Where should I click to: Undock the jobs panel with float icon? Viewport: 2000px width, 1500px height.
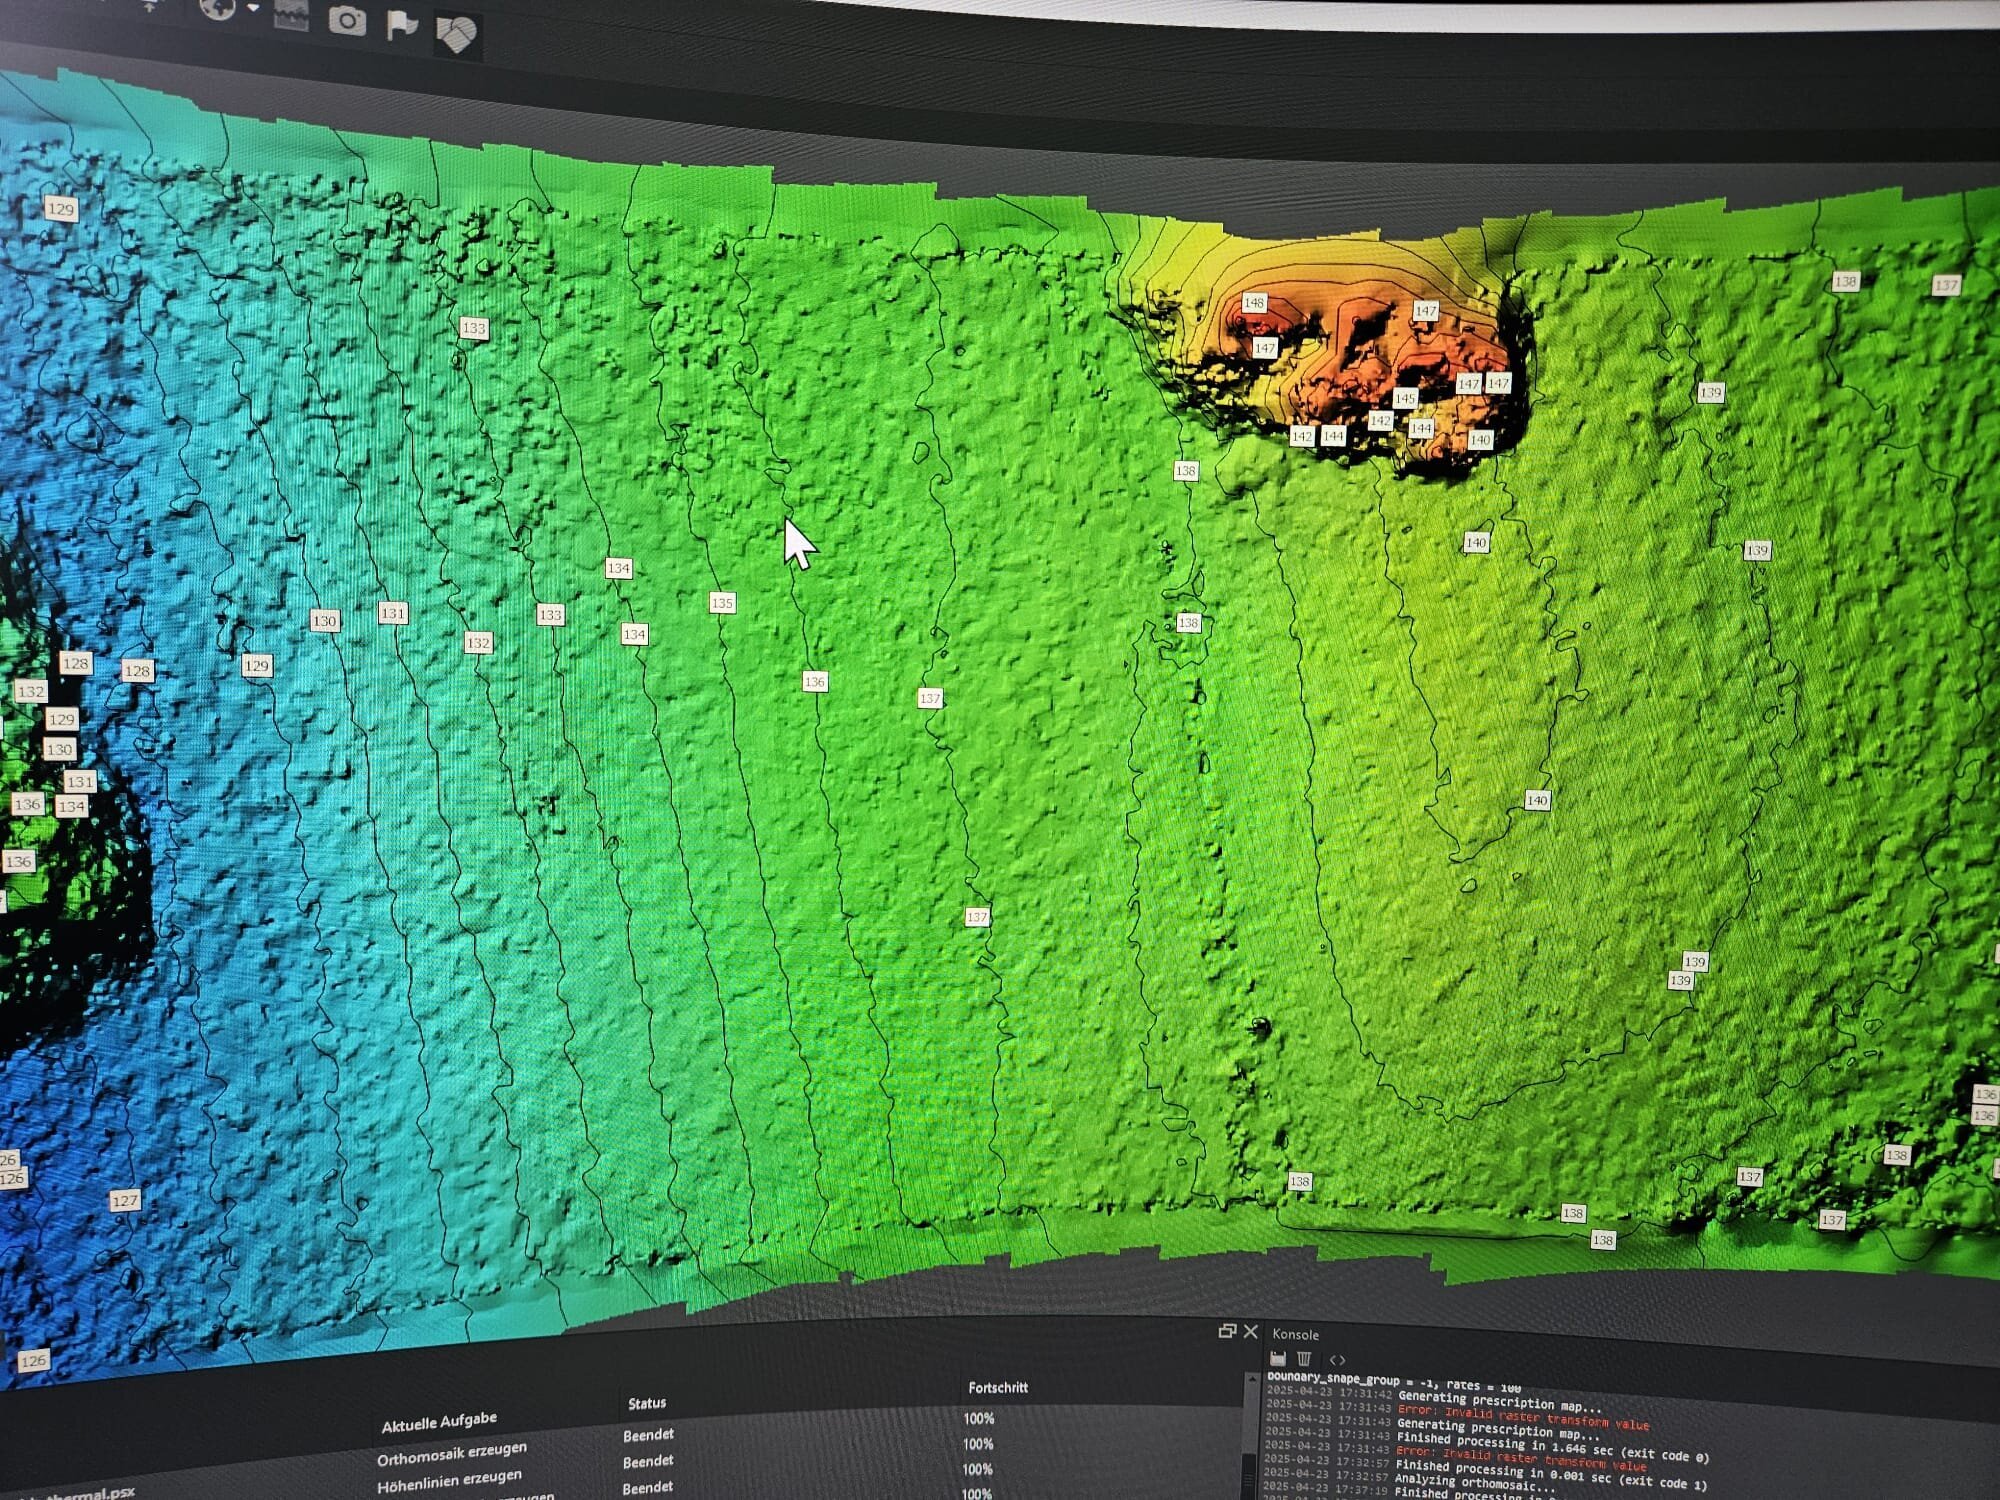[x=1227, y=1331]
